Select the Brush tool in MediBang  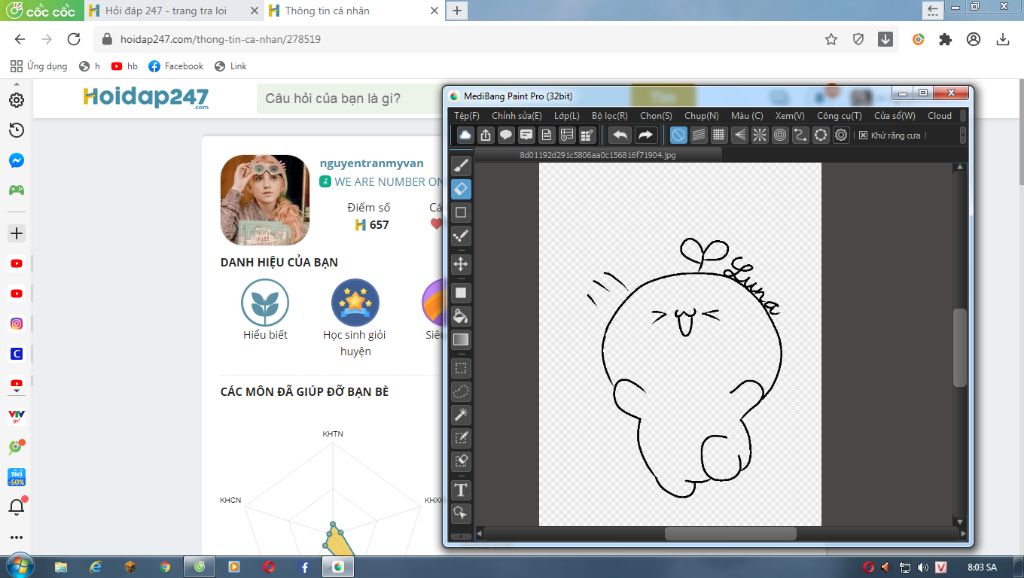[461, 165]
